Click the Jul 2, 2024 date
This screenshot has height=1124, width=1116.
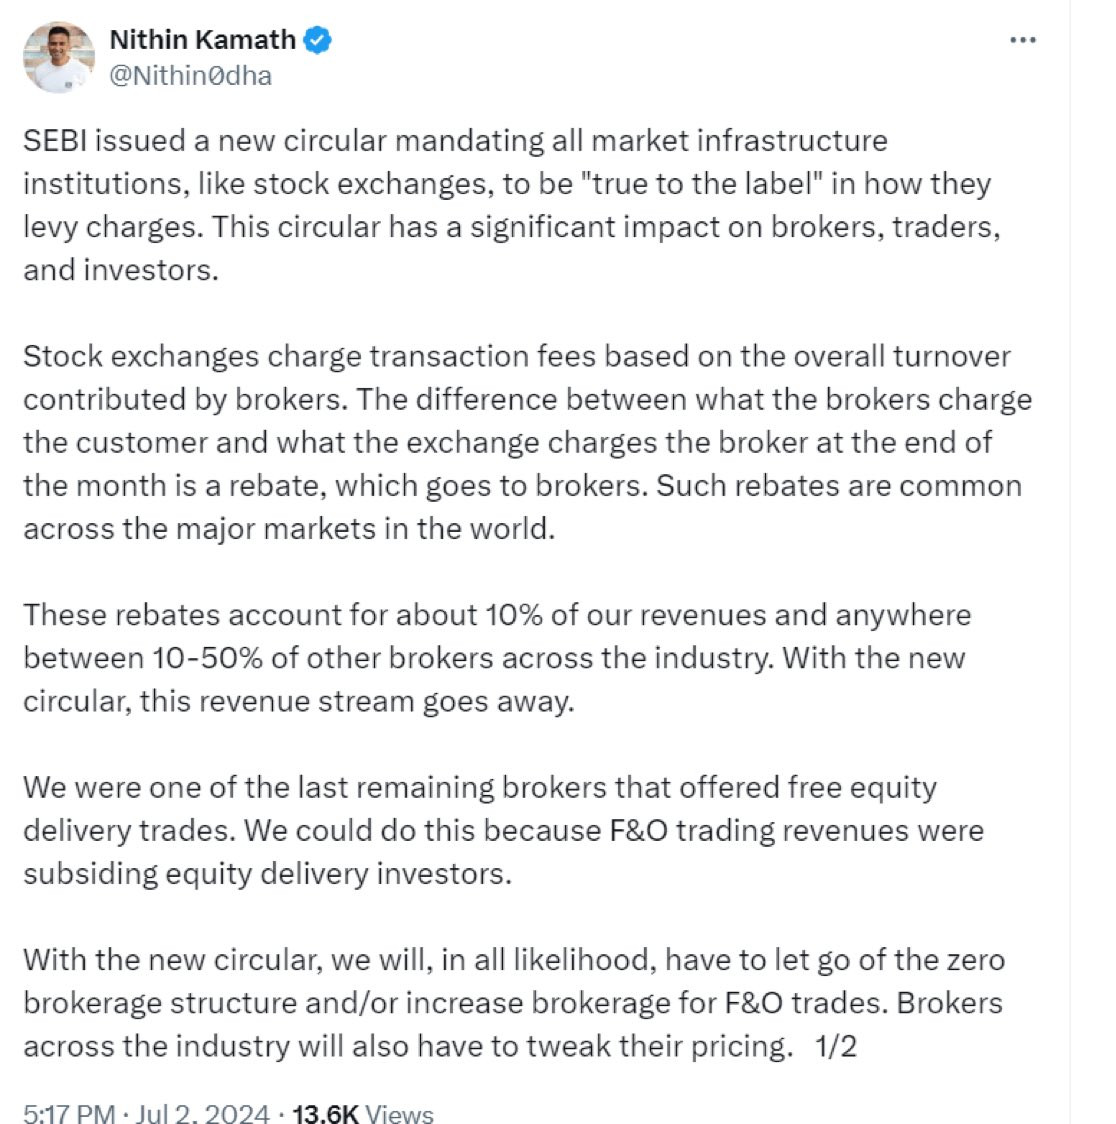pos(202,1113)
